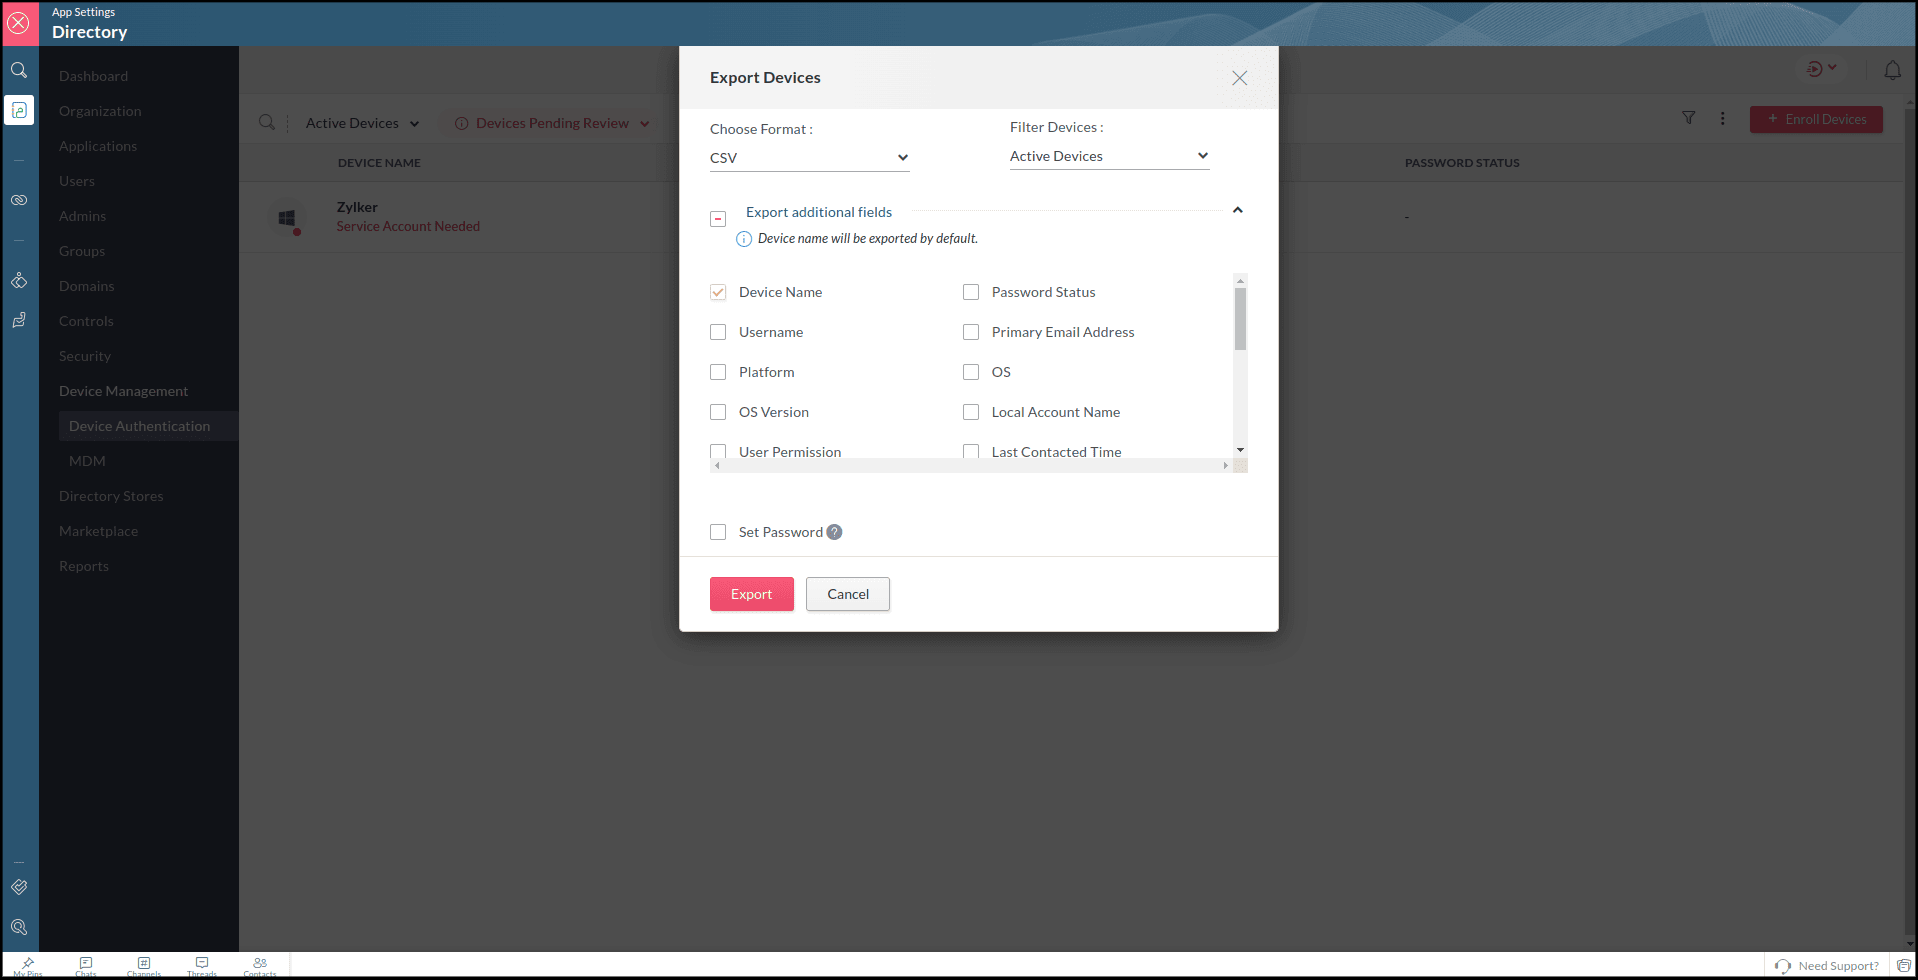This screenshot has width=1918, height=980.
Task: Open Reports in the sidebar
Action: pos(84,566)
